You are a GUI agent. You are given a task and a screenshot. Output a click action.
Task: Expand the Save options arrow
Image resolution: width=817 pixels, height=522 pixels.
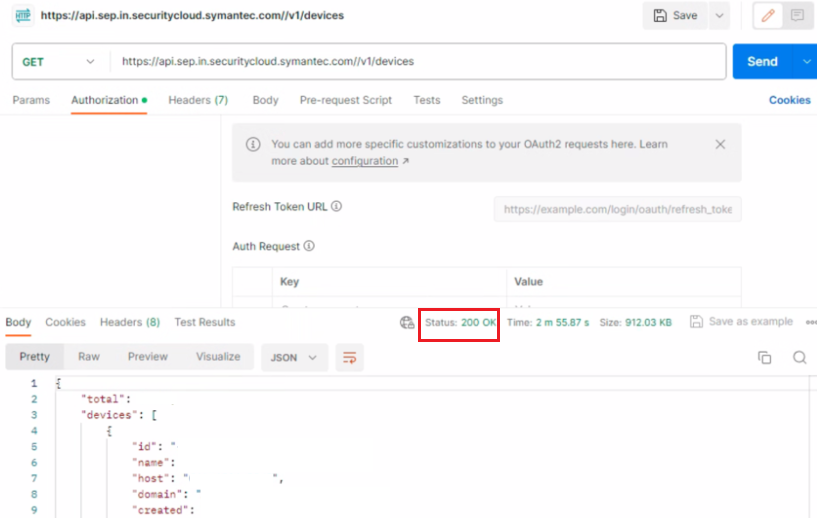719,16
